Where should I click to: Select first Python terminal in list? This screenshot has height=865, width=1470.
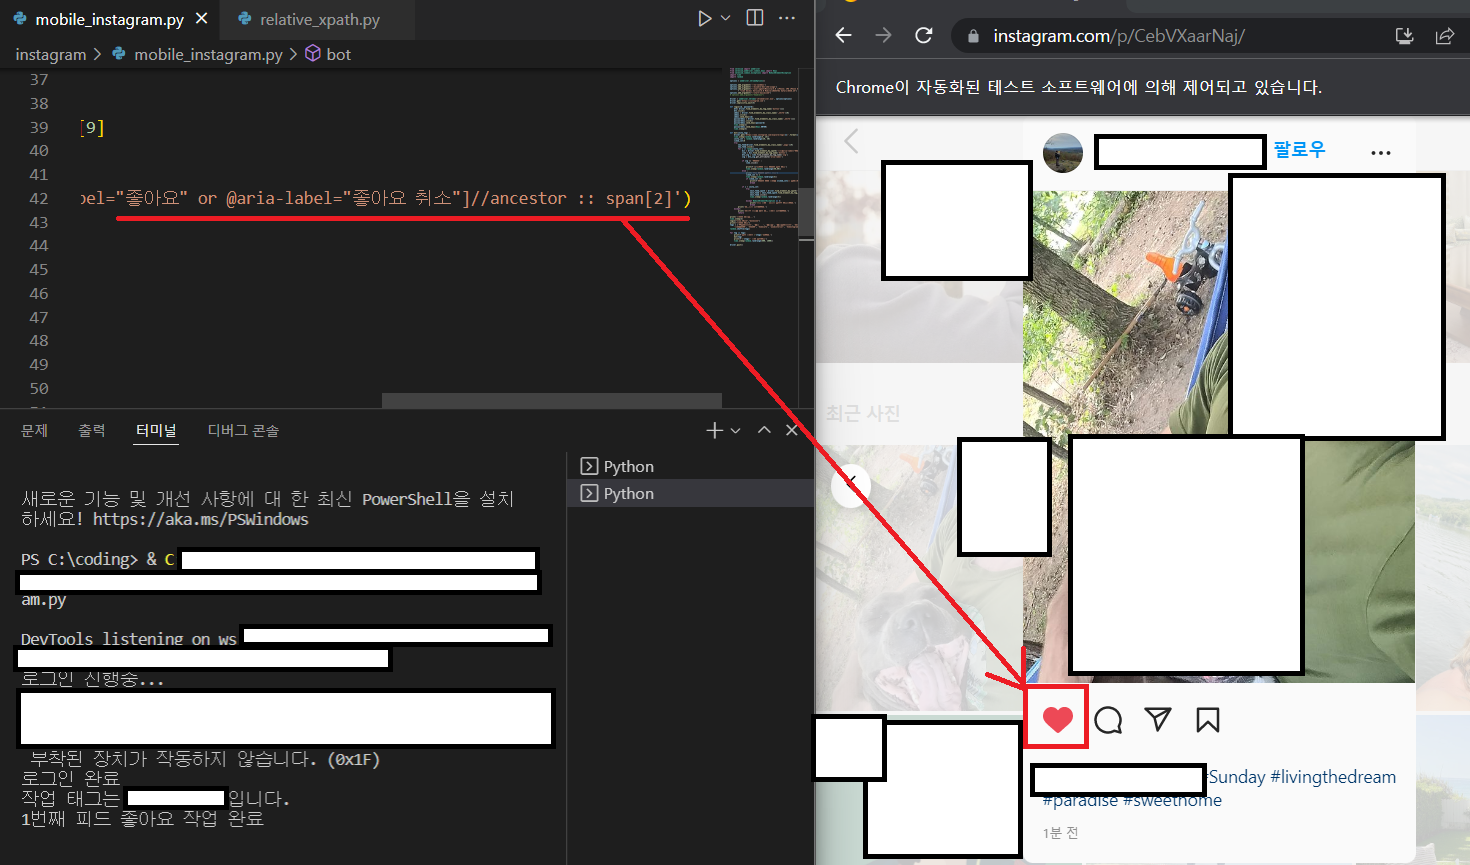click(x=690, y=466)
